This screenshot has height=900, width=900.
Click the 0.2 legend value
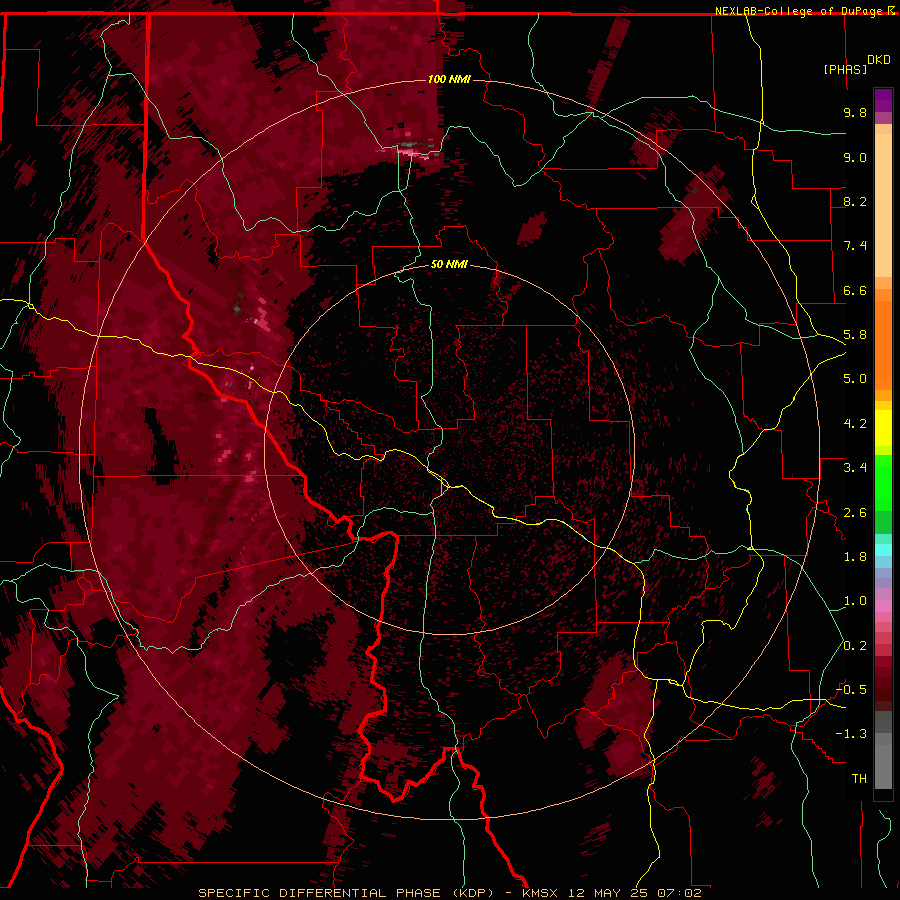(855, 646)
